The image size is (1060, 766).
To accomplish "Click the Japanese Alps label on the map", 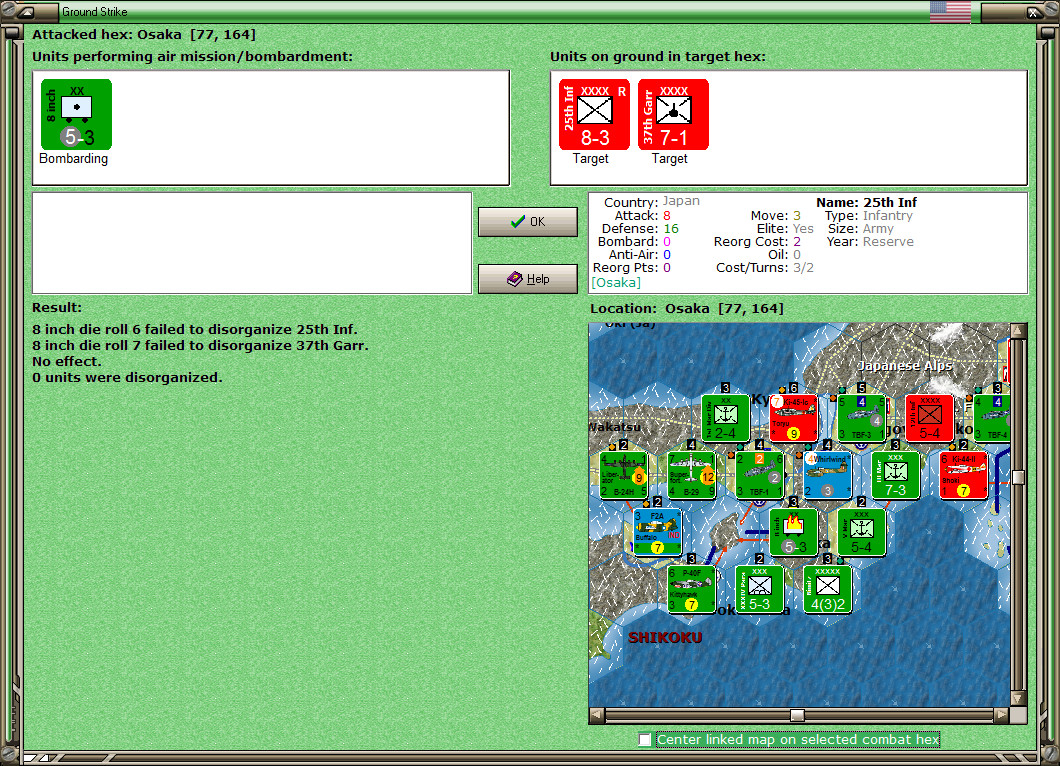I will click(905, 366).
